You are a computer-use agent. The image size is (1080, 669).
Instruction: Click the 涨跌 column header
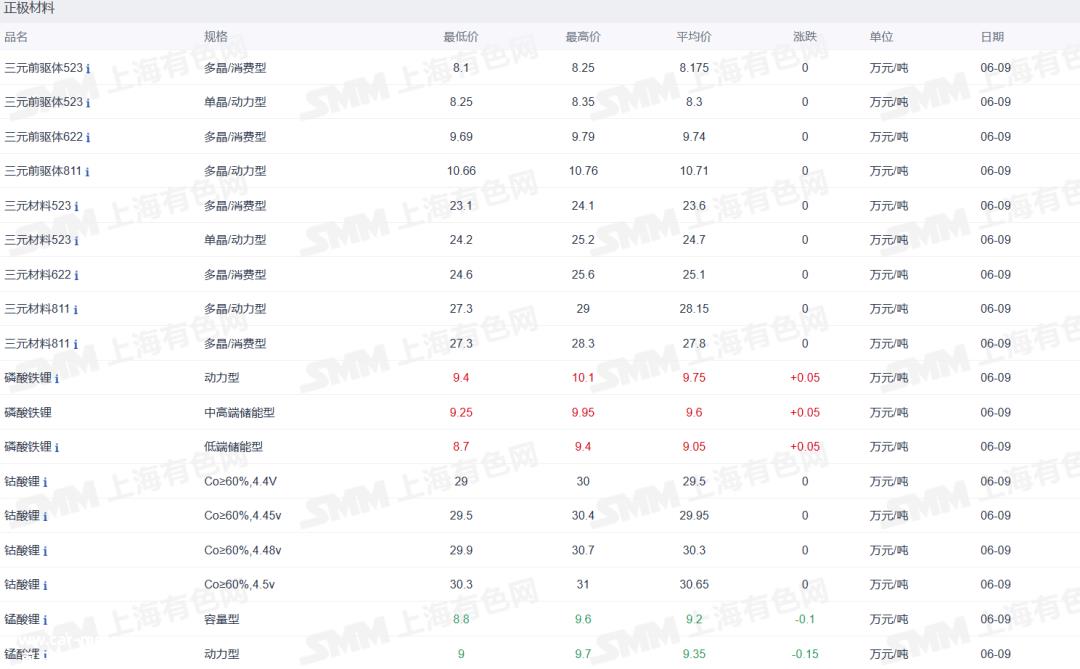click(x=804, y=37)
